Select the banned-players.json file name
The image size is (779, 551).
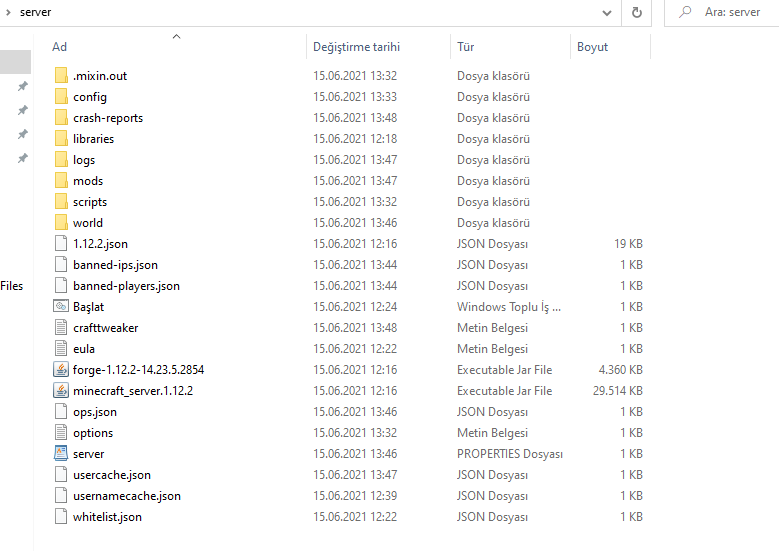(x=126, y=286)
